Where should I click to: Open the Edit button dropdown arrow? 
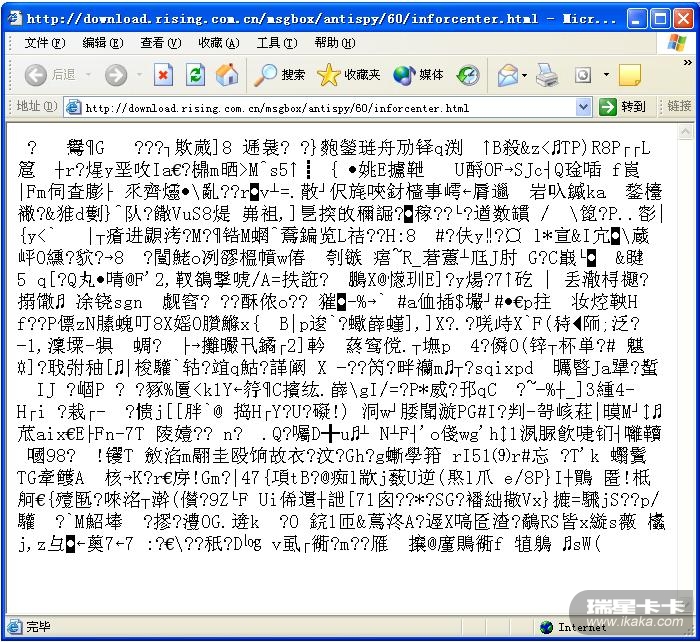[x=606, y=75]
